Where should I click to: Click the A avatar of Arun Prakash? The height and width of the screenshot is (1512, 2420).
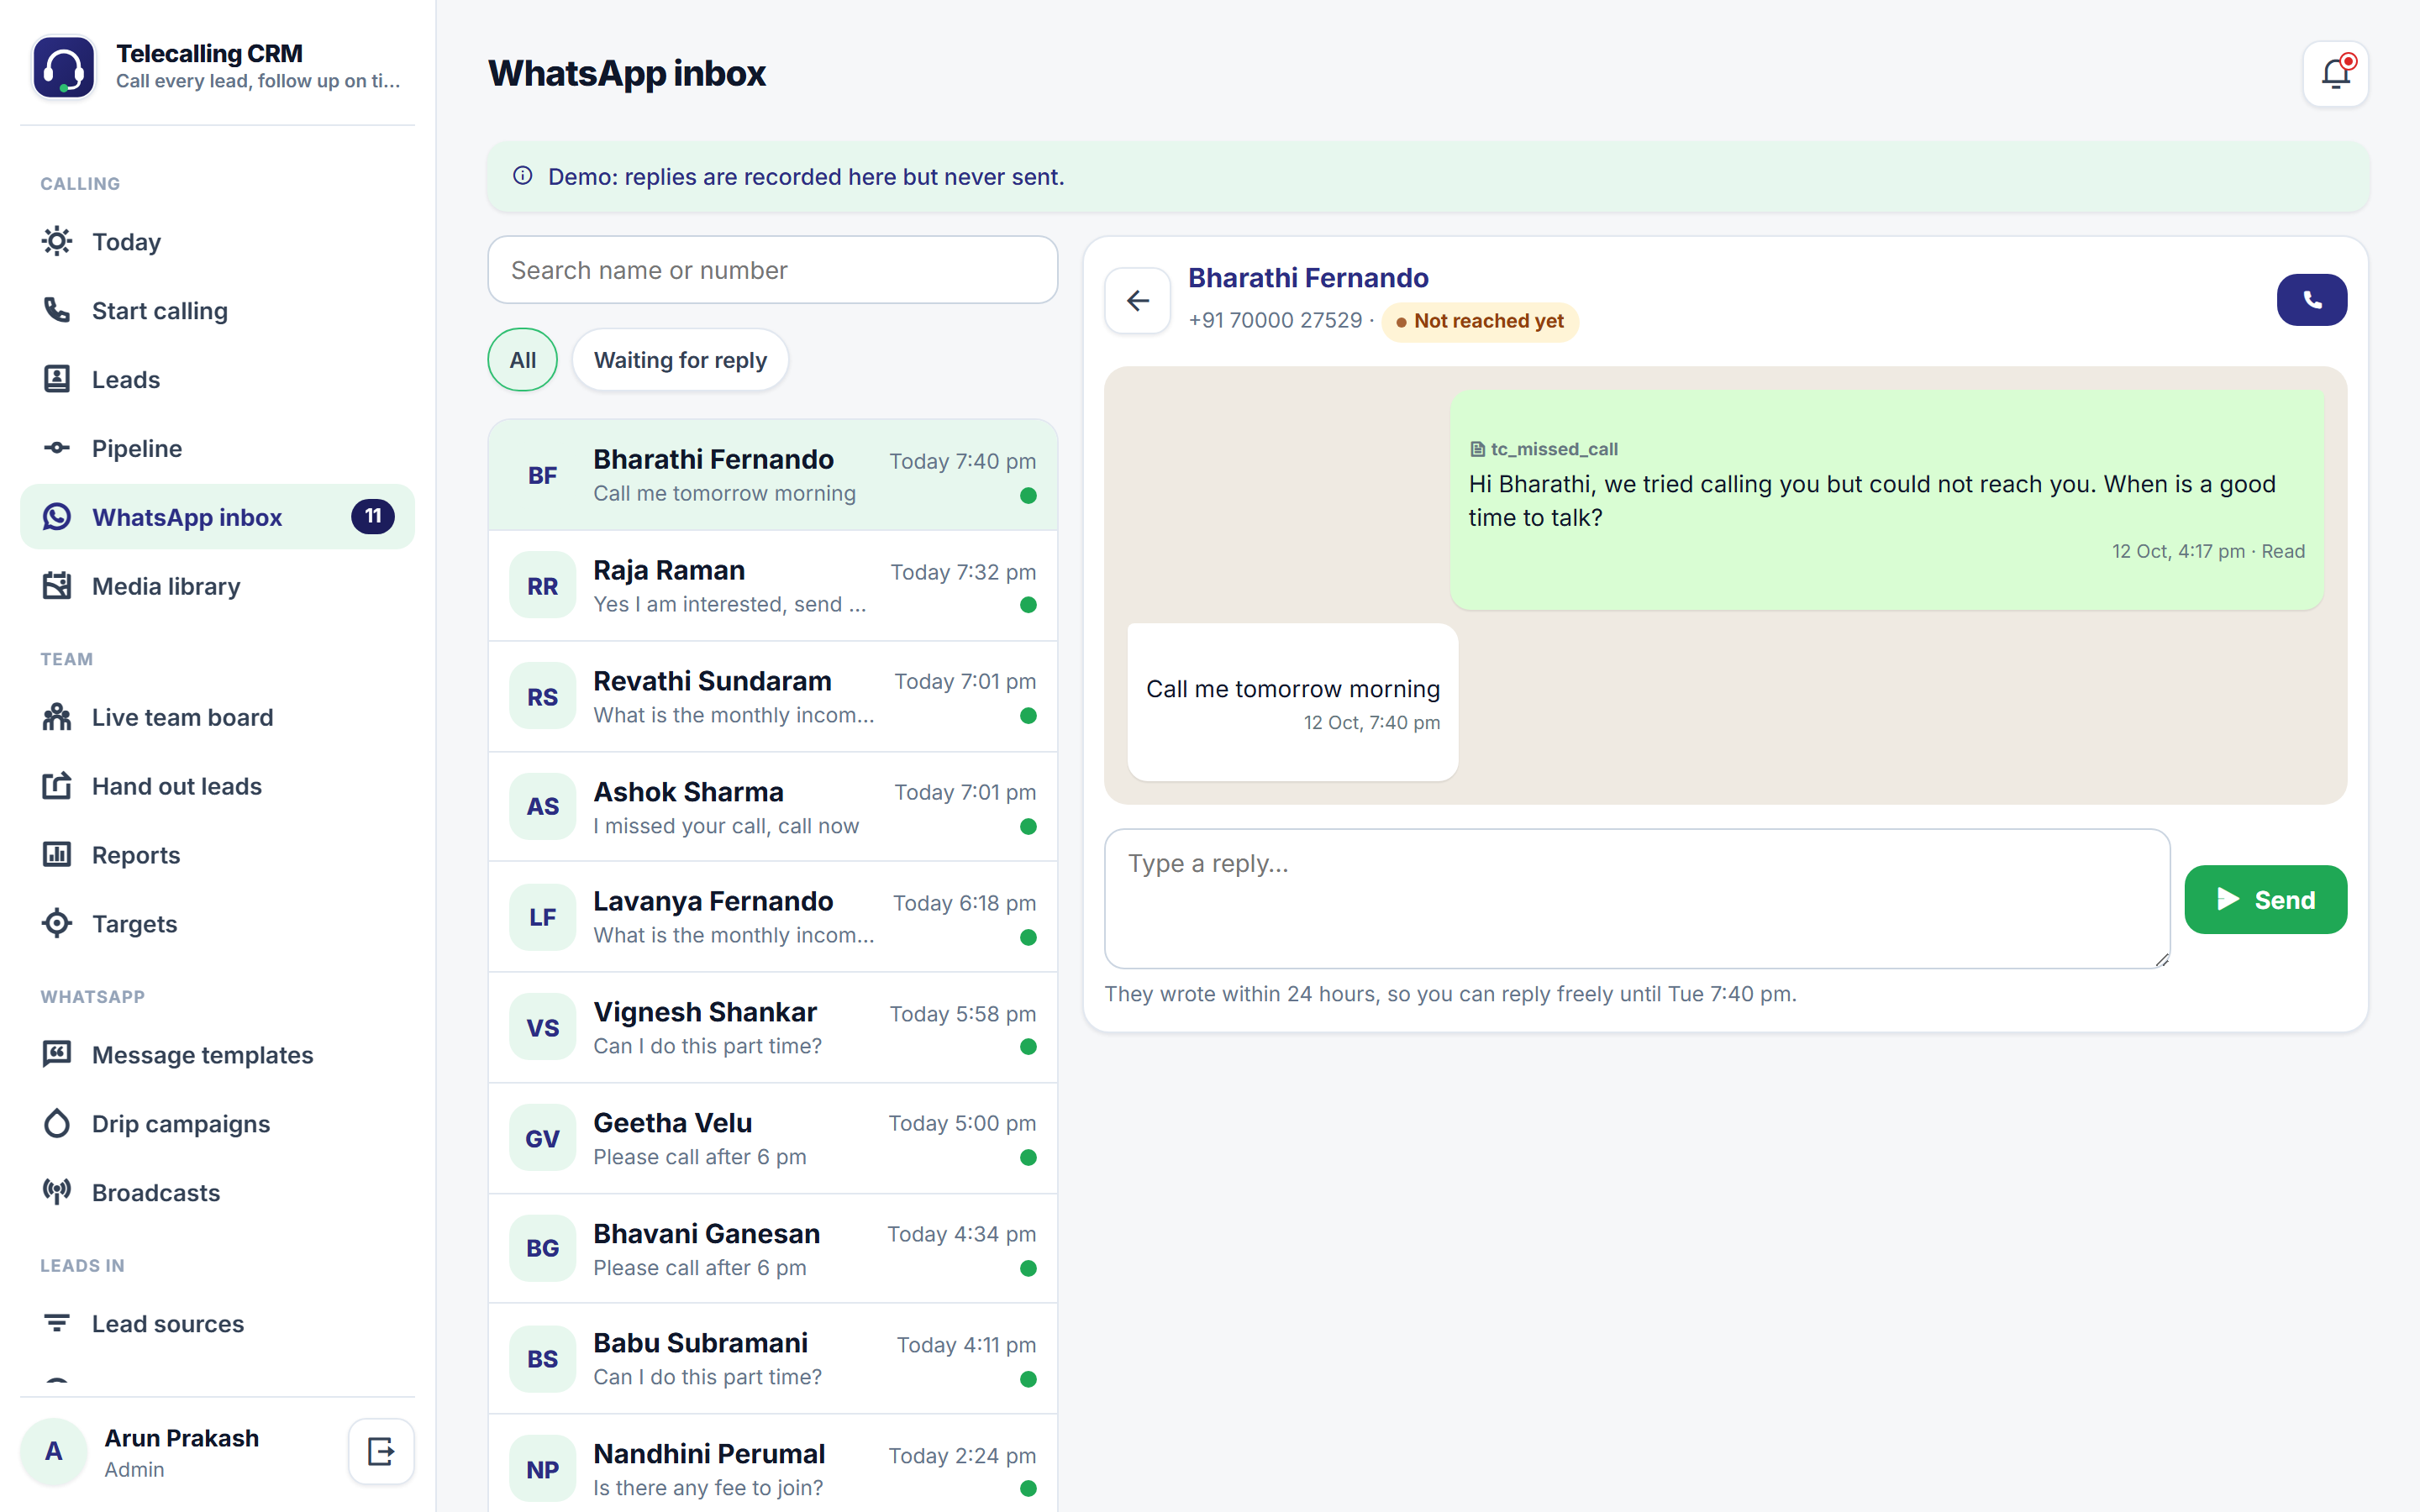pos(54,1451)
